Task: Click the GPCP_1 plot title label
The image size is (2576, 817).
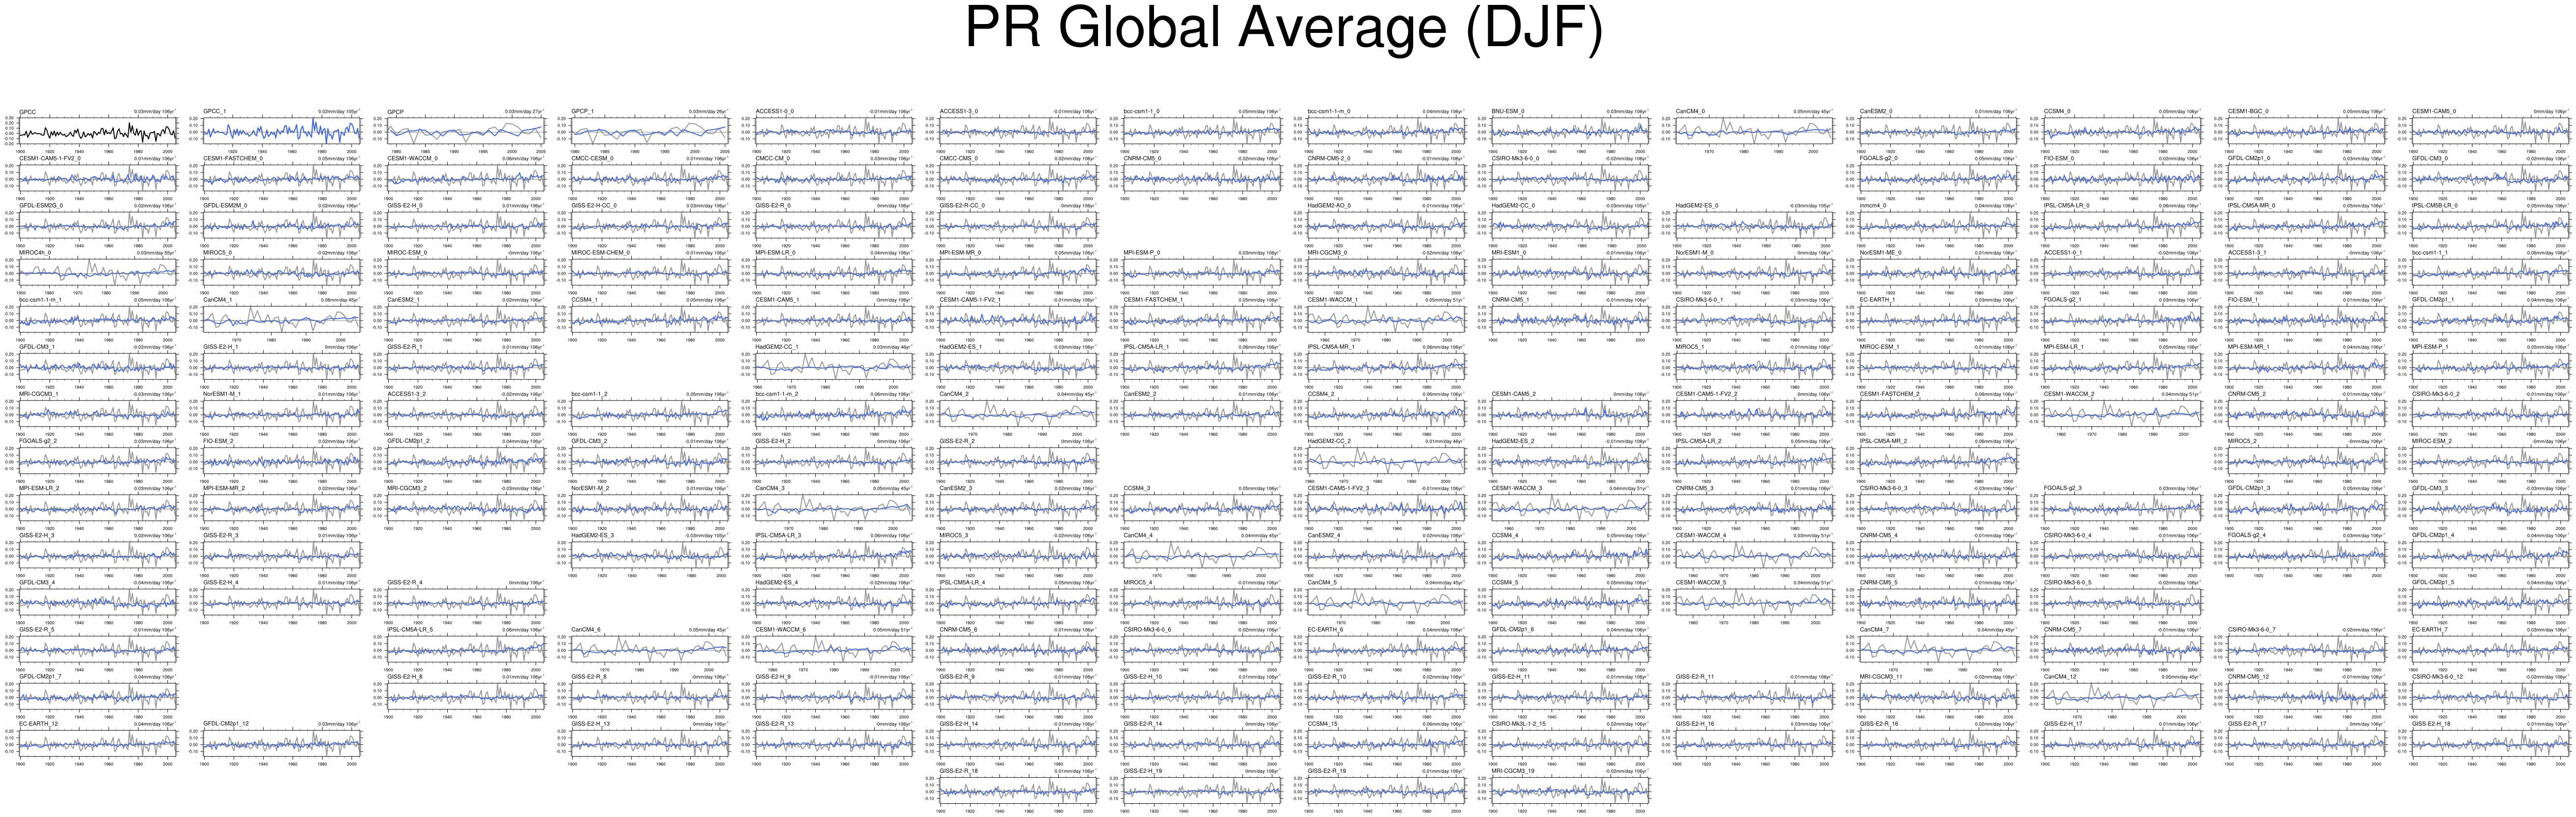Action: click(582, 111)
